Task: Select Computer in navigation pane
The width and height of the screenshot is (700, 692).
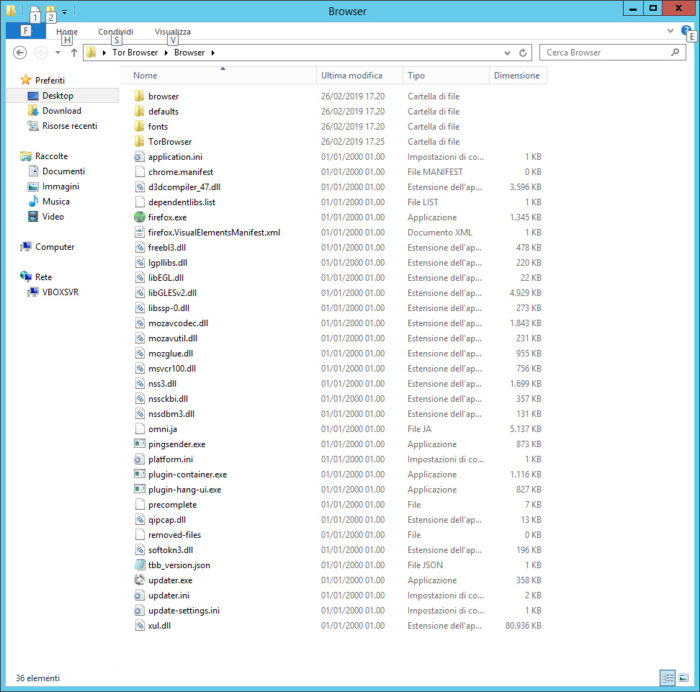Action: tap(54, 246)
